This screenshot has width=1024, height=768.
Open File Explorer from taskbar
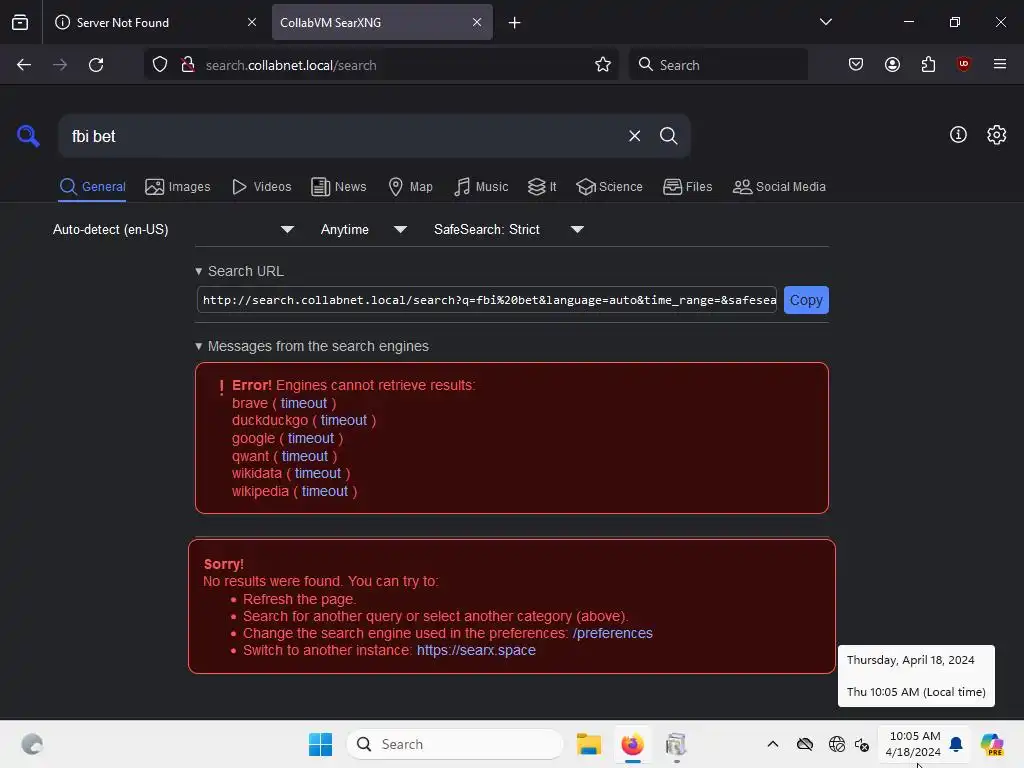click(x=588, y=744)
